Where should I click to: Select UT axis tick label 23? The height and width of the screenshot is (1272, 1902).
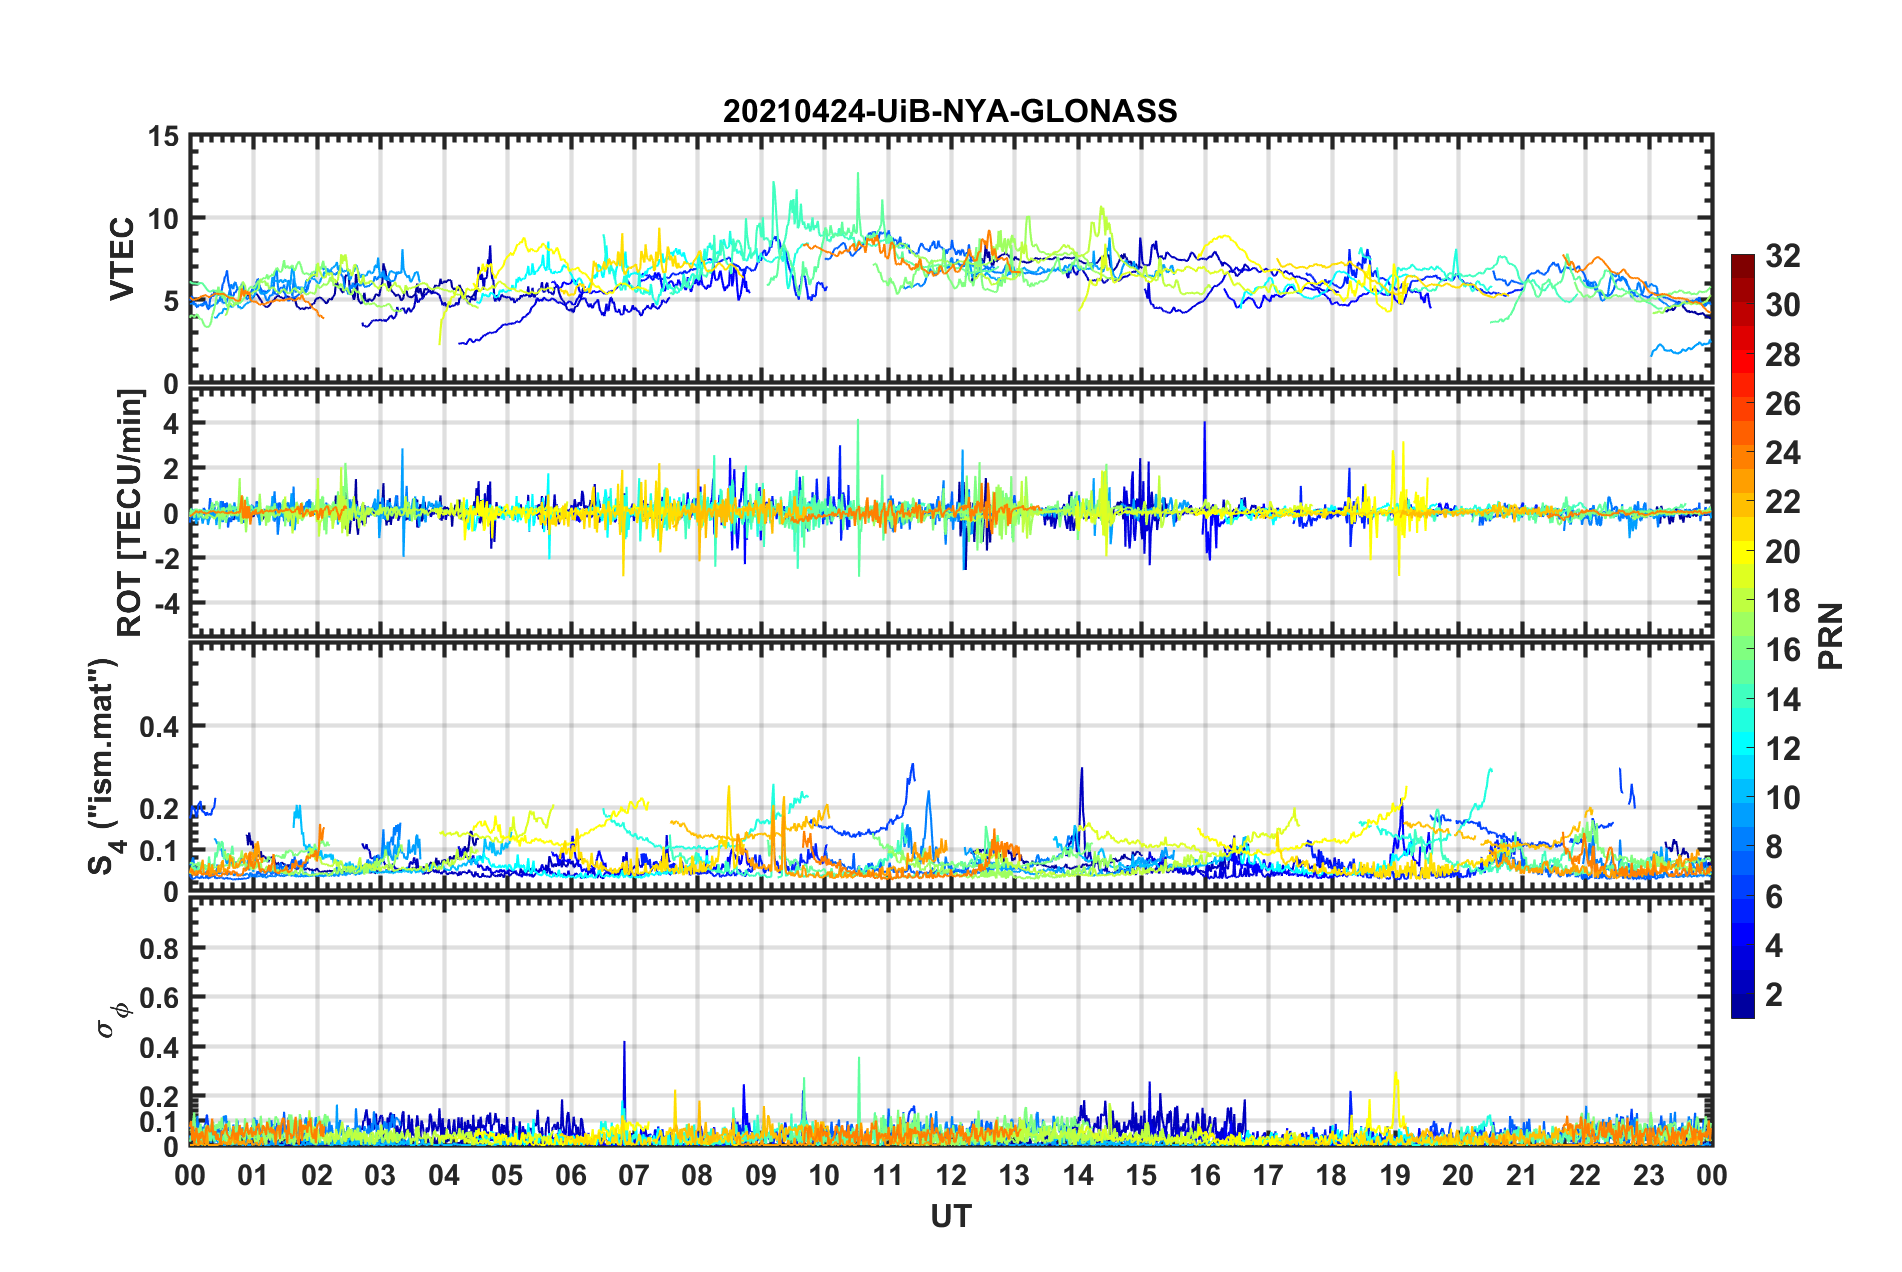[x=1649, y=1175]
